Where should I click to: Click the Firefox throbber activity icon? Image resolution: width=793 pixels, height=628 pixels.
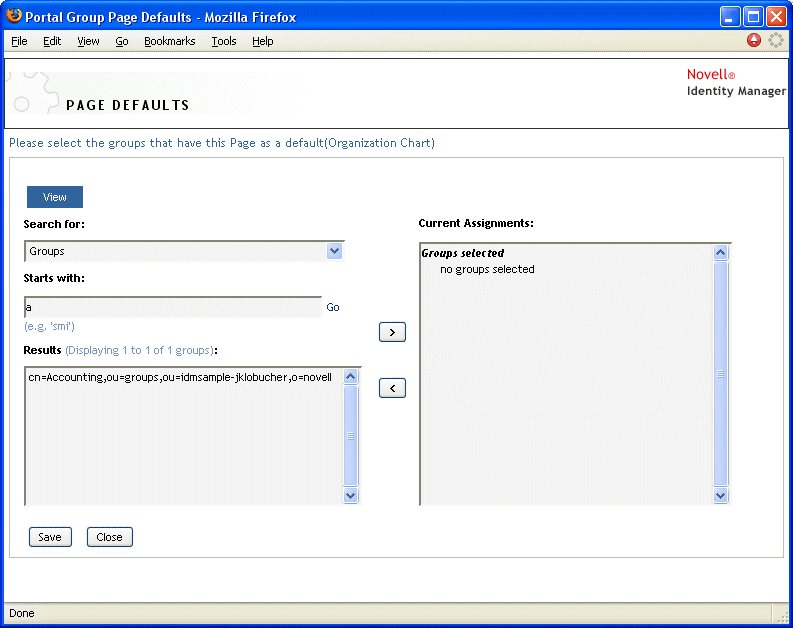tap(776, 40)
